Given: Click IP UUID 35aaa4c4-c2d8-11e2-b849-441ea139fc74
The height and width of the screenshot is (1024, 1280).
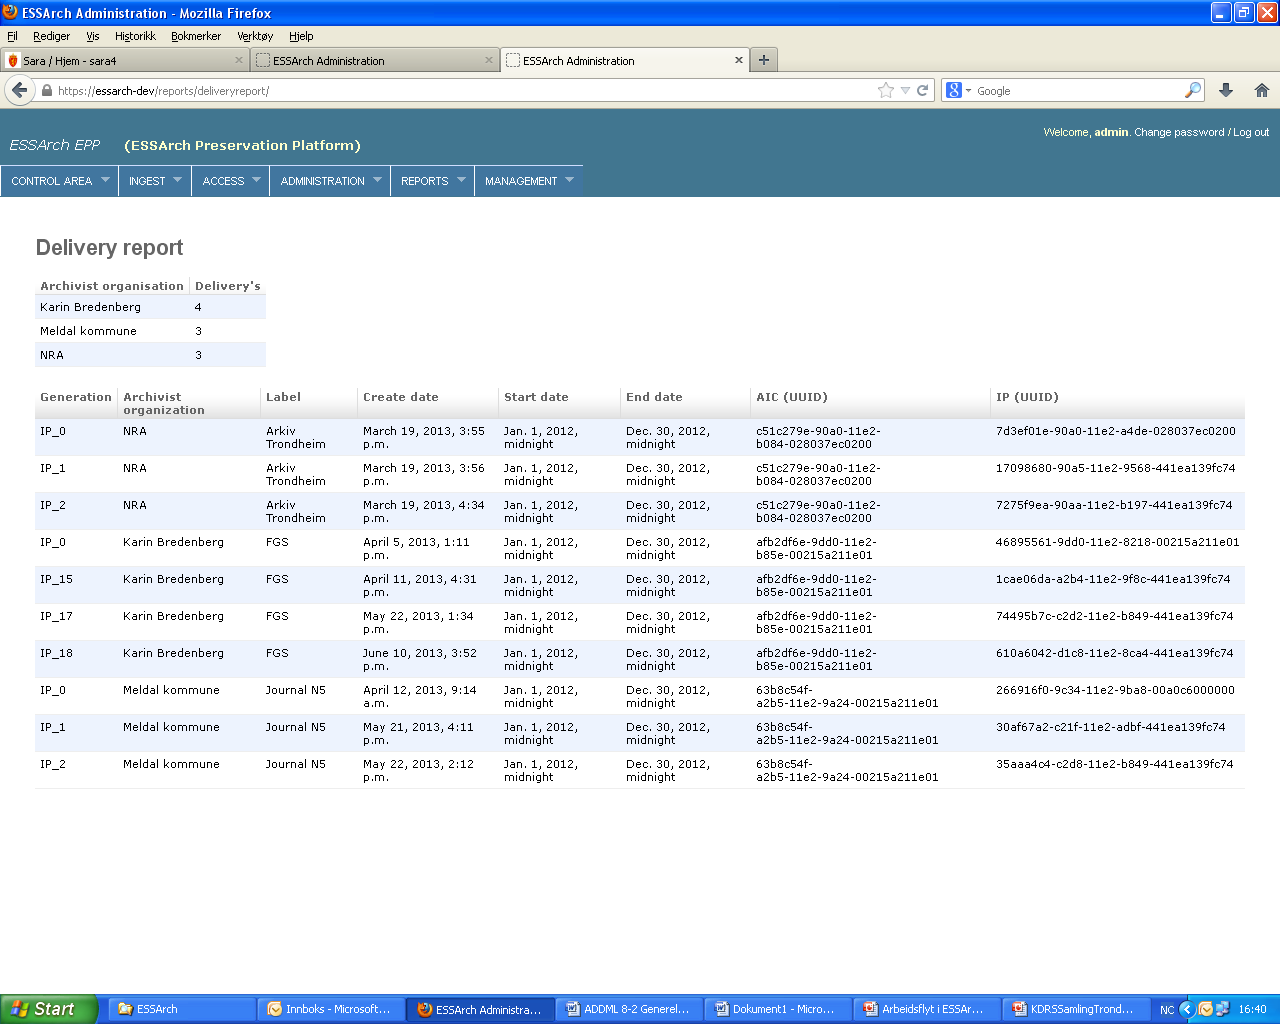Looking at the screenshot, I should 1115,764.
